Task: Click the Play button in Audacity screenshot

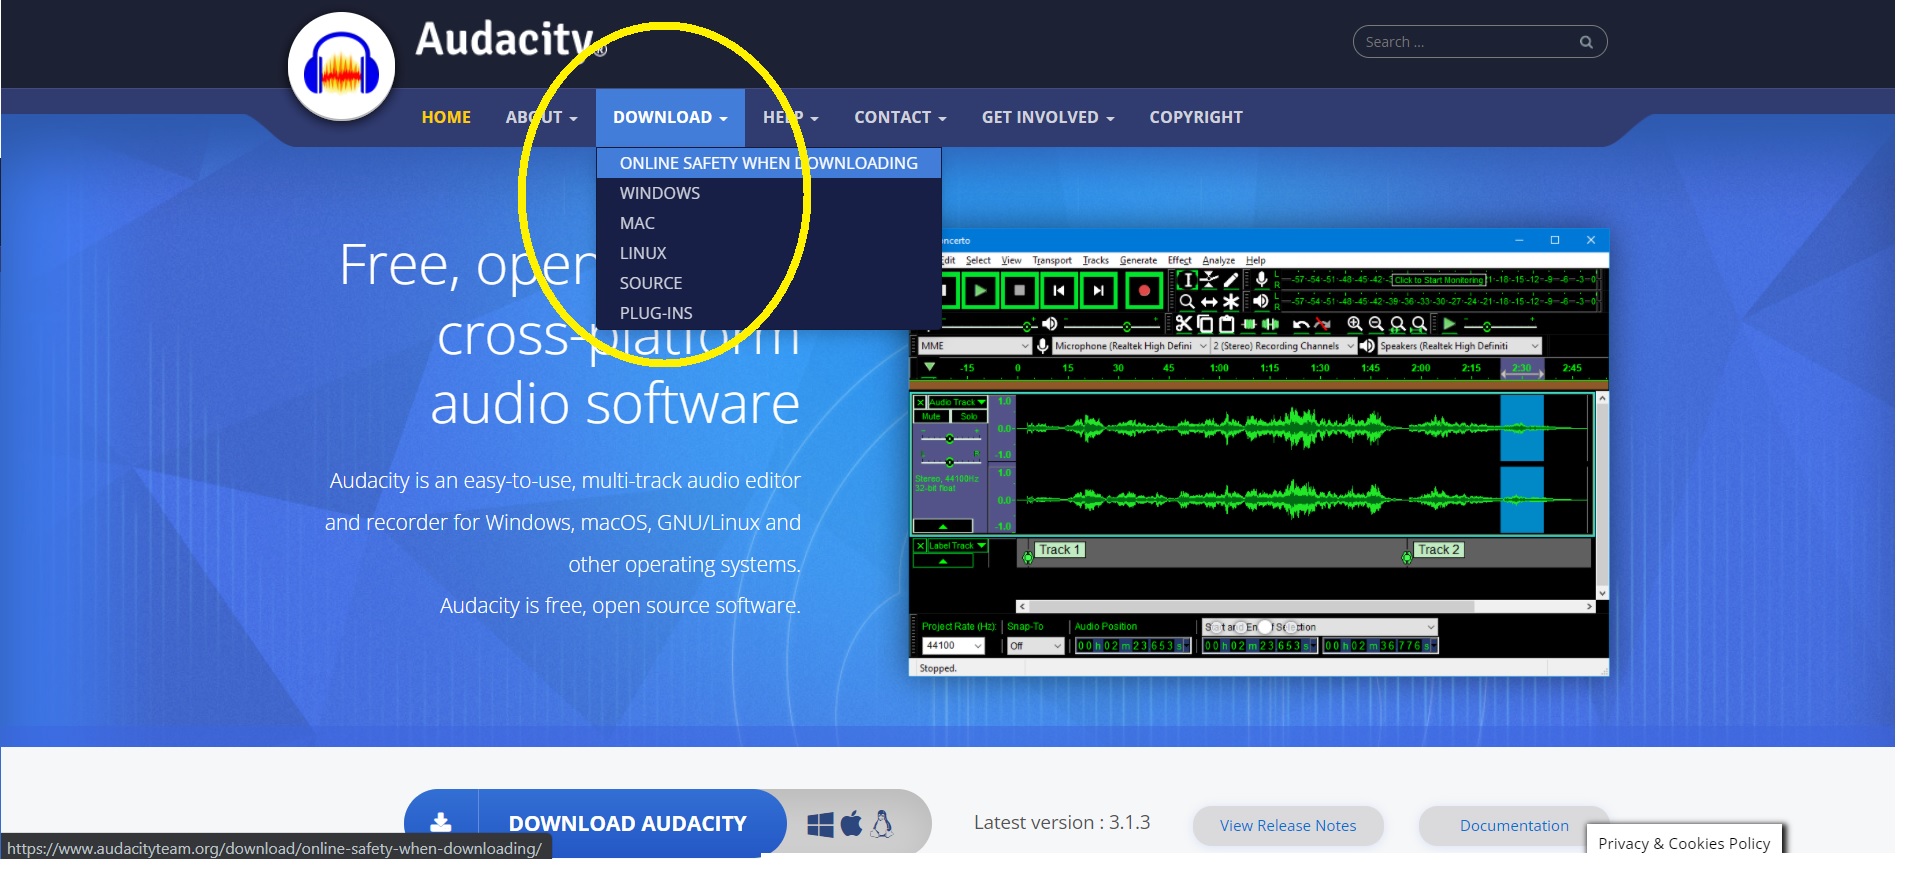Action: pyautogui.click(x=980, y=291)
